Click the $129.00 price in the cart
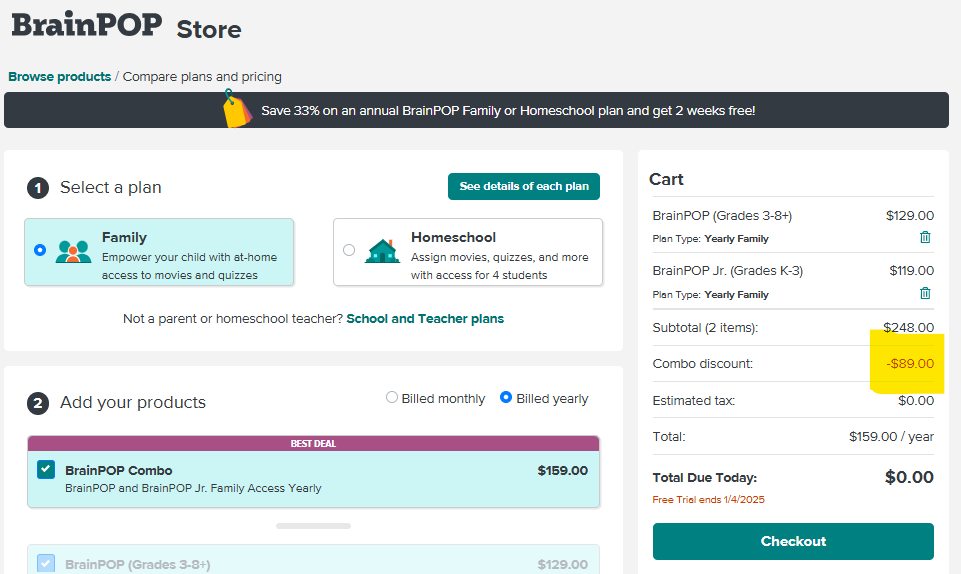The width and height of the screenshot is (961, 574). [910, 216]
